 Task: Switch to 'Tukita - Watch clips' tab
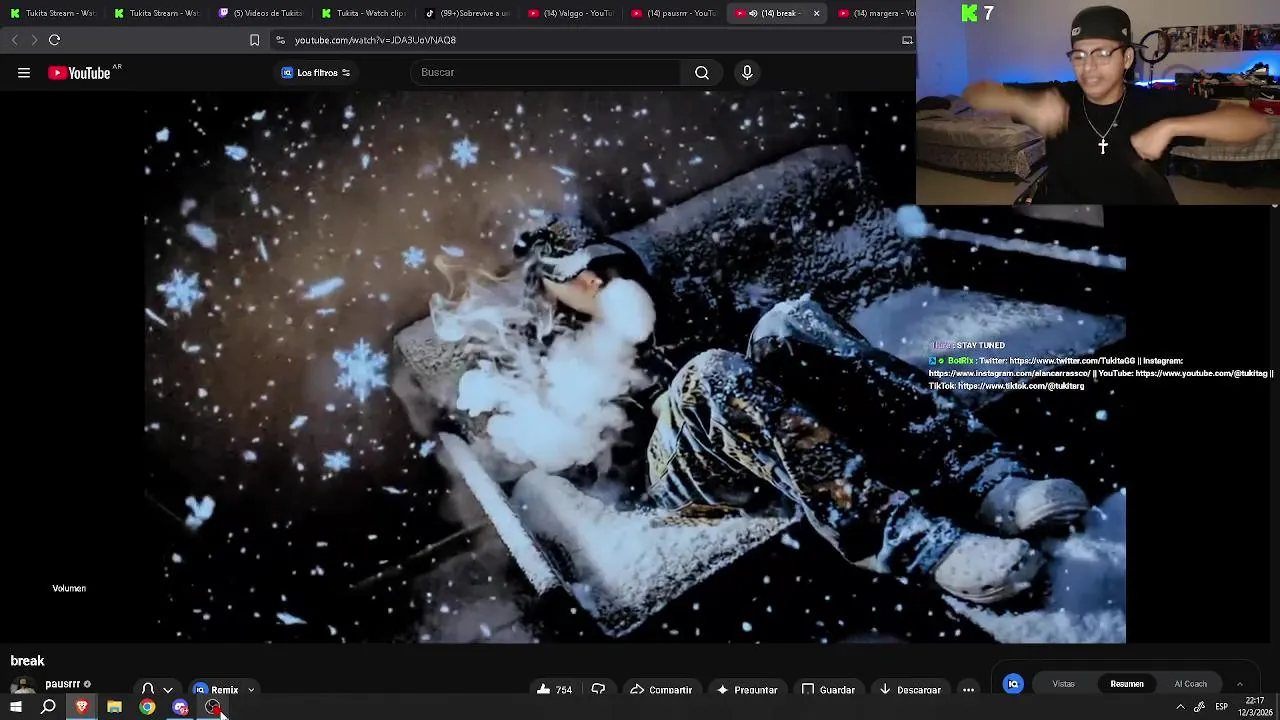[x=363, y=13]
